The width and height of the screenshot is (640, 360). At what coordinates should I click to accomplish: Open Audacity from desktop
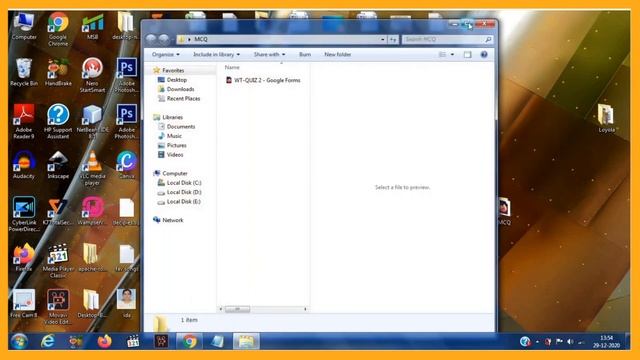(24, 165)
